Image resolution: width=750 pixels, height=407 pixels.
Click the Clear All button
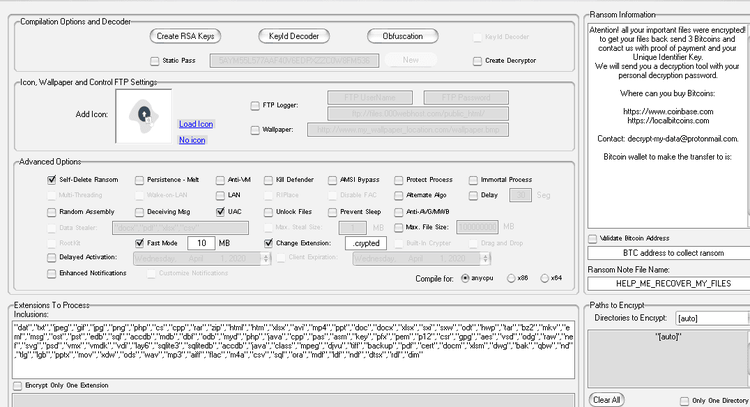607,399
